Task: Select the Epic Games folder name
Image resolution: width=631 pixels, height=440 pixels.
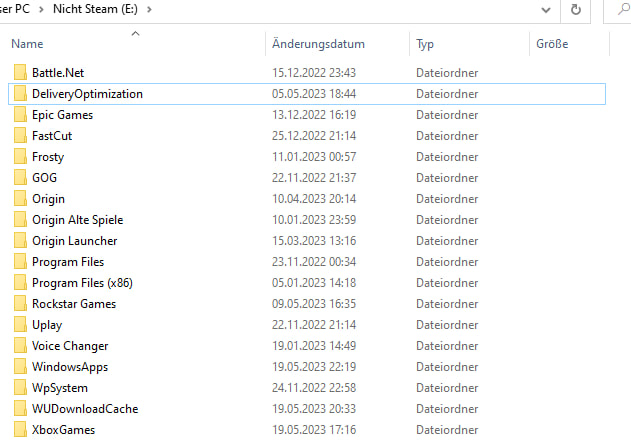Action: click(x=62, y=115)
